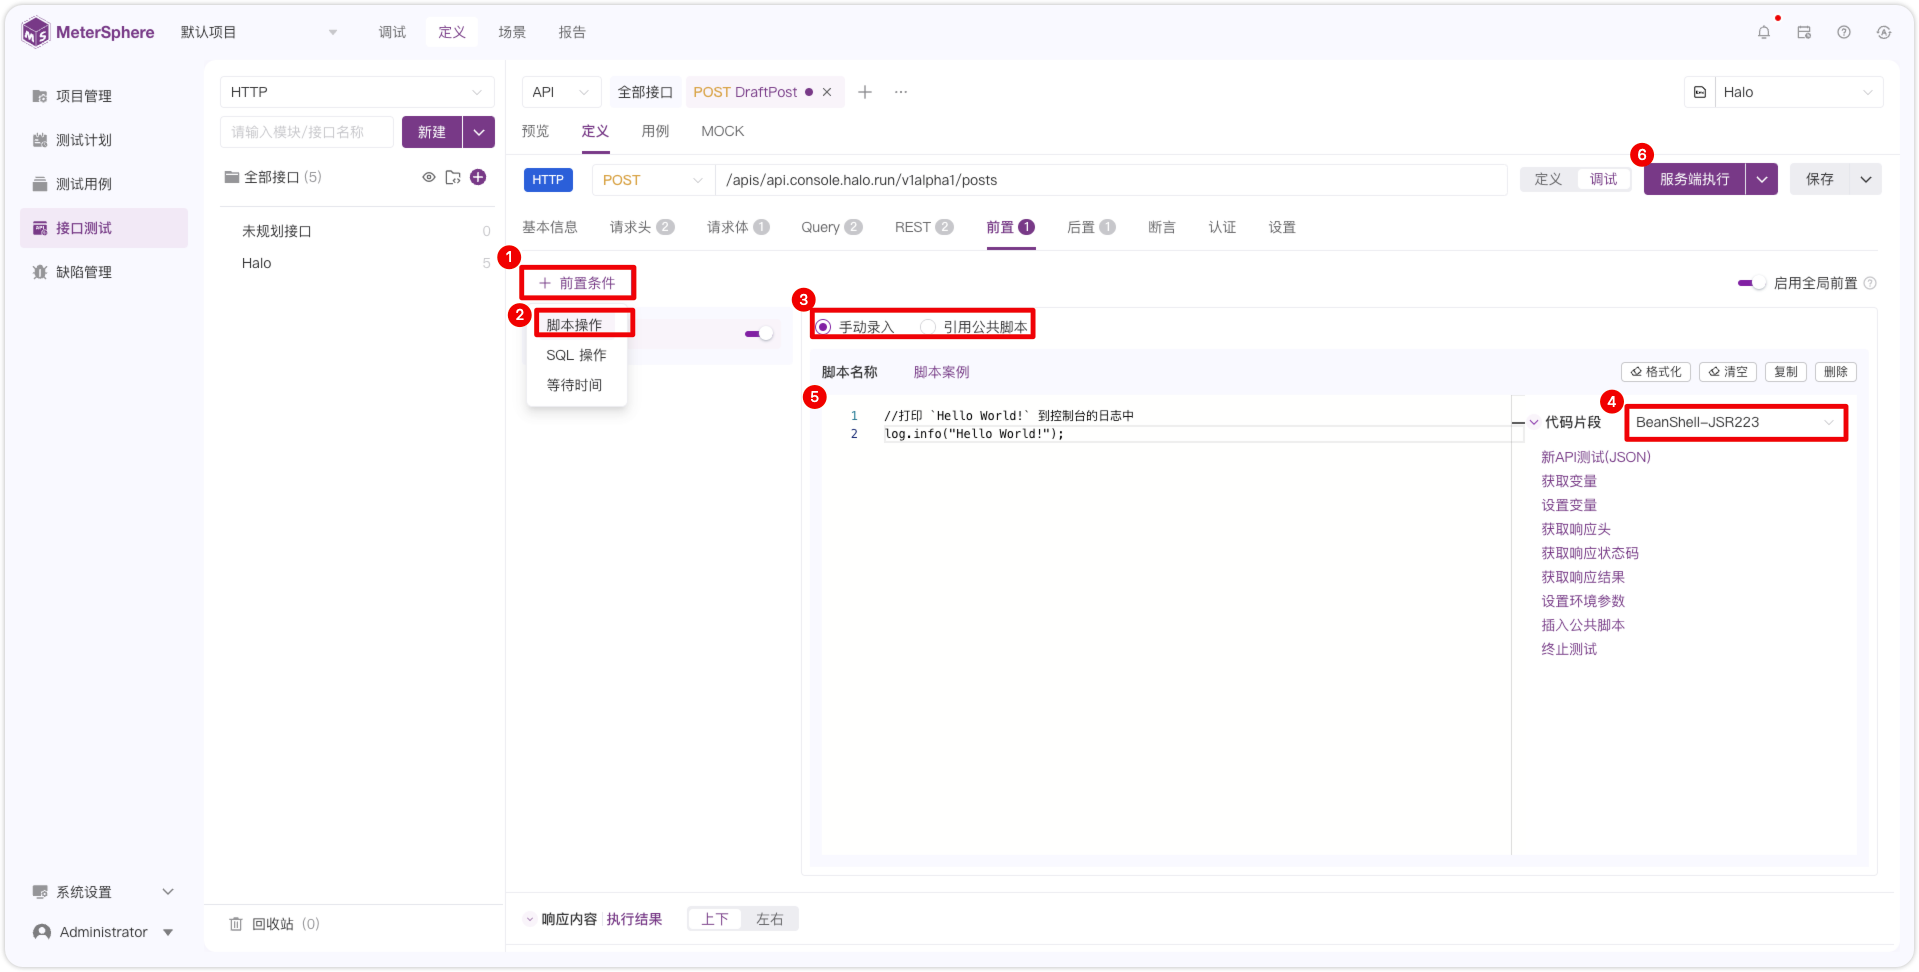
Task: Click the 启用全局前置 help icon
Action: pyautogui.click(x=1870, y=283)
